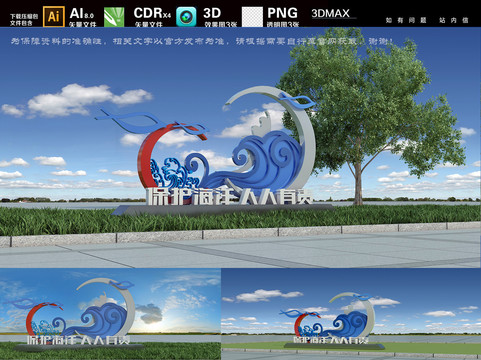Open the bottom-left sunset render thumbnail
Viewport: 481px width, 360px height.
[110, 314]
